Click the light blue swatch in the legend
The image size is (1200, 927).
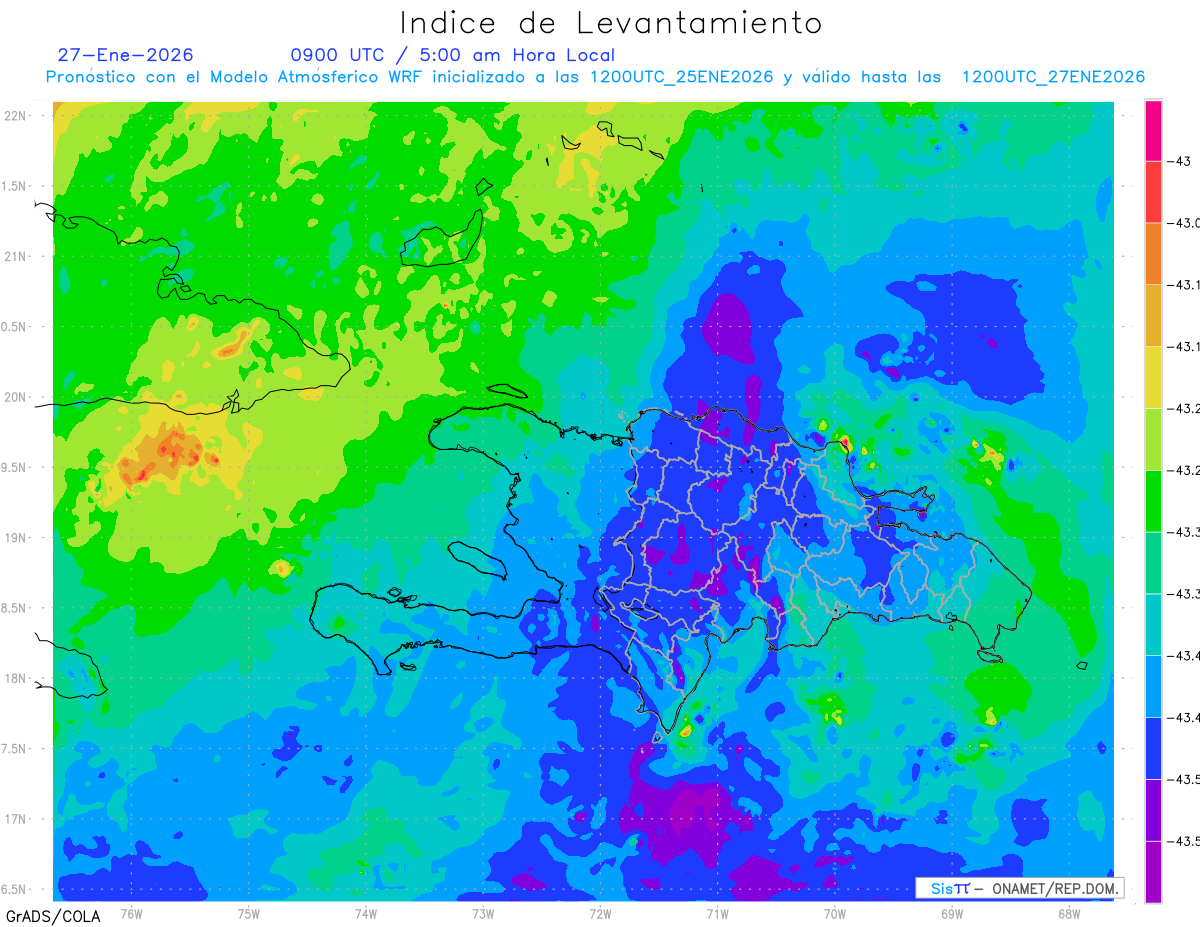pyautogui.click(x=1153, y=686)
